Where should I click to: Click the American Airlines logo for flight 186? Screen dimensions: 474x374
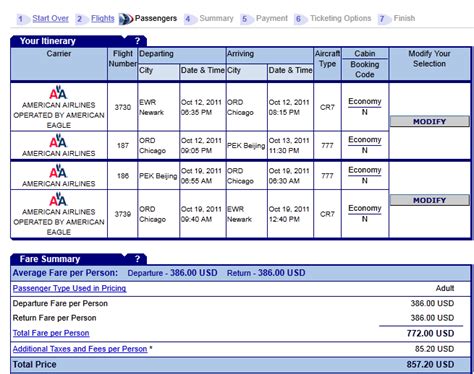tap(58, 171)
